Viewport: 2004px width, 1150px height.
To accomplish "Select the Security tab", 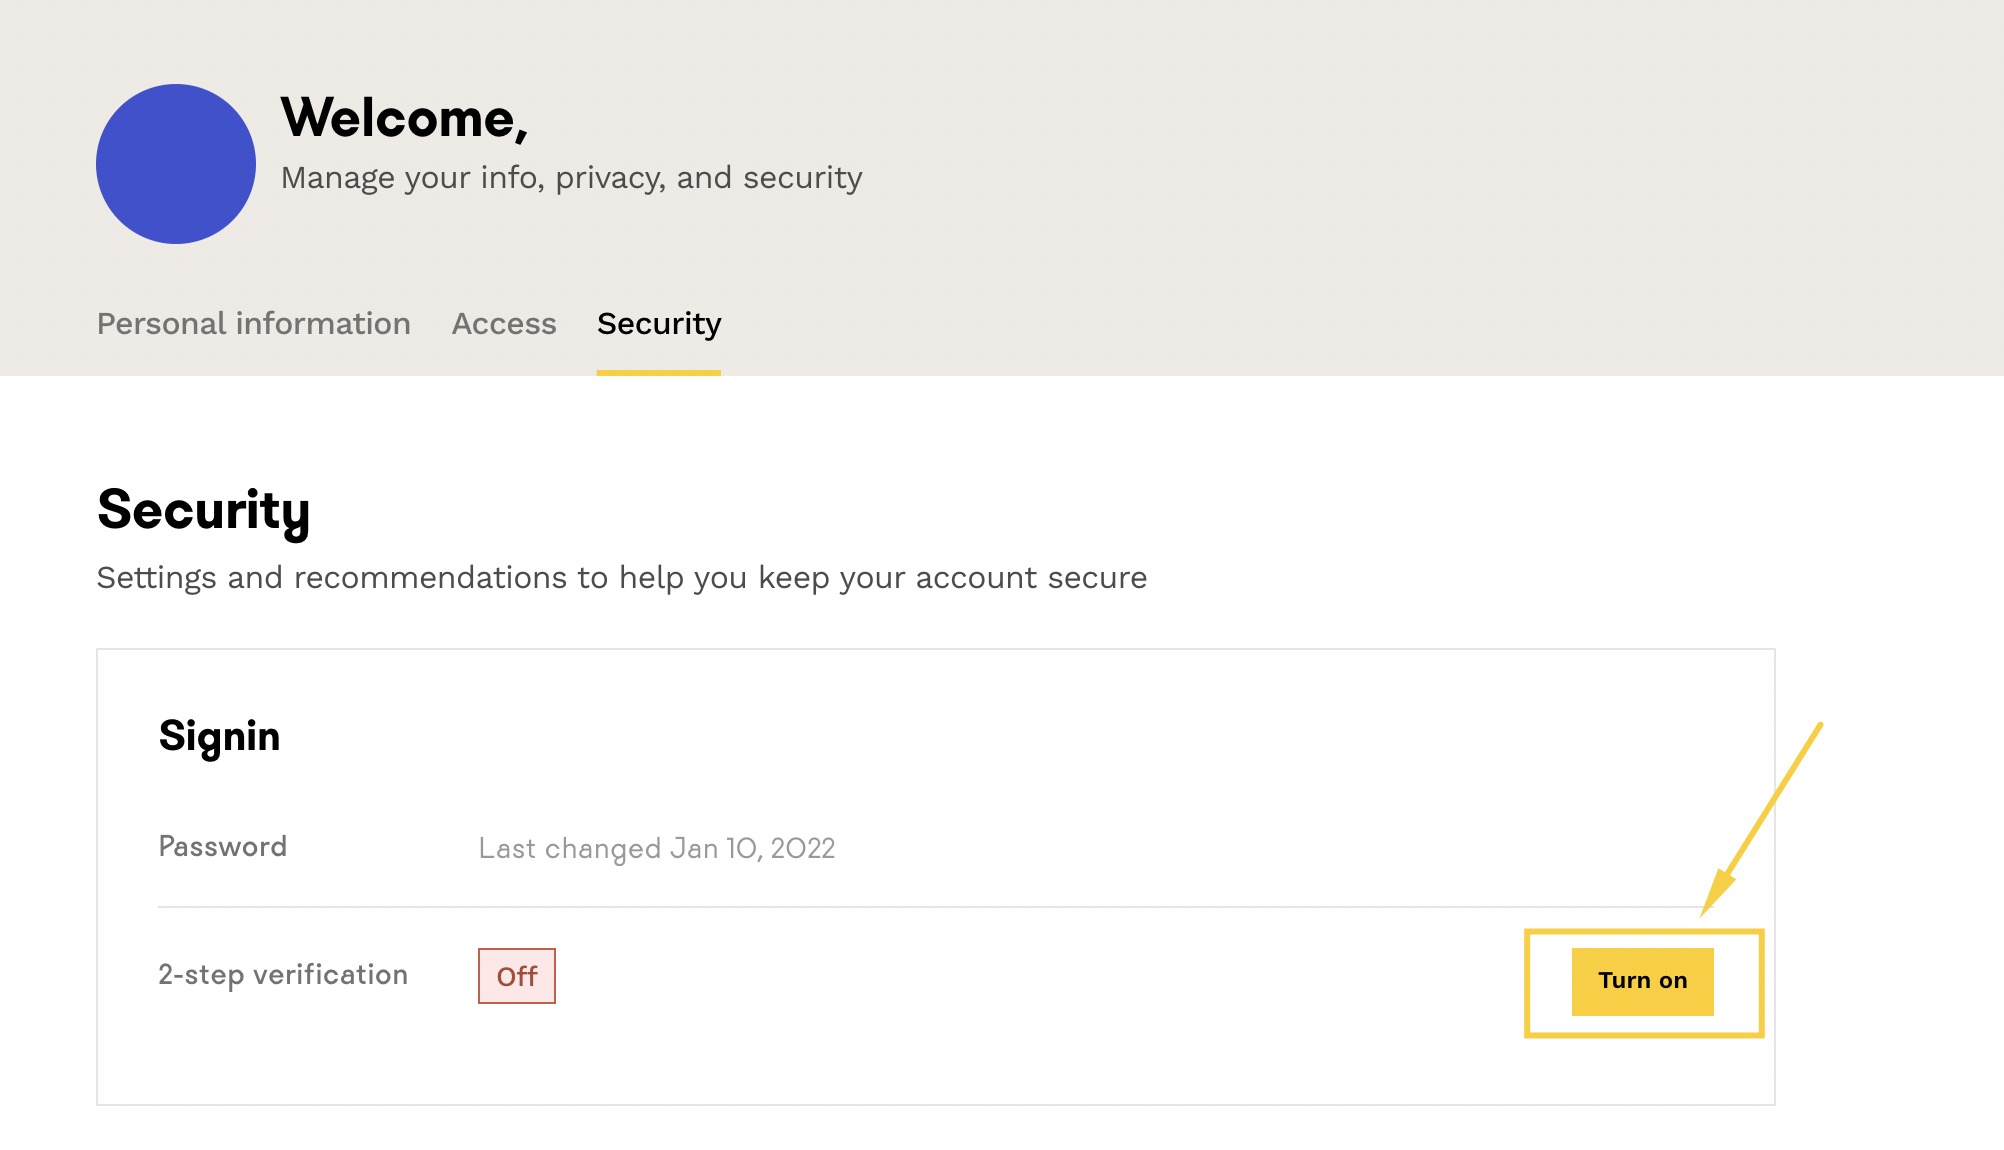I will (659, 324).
